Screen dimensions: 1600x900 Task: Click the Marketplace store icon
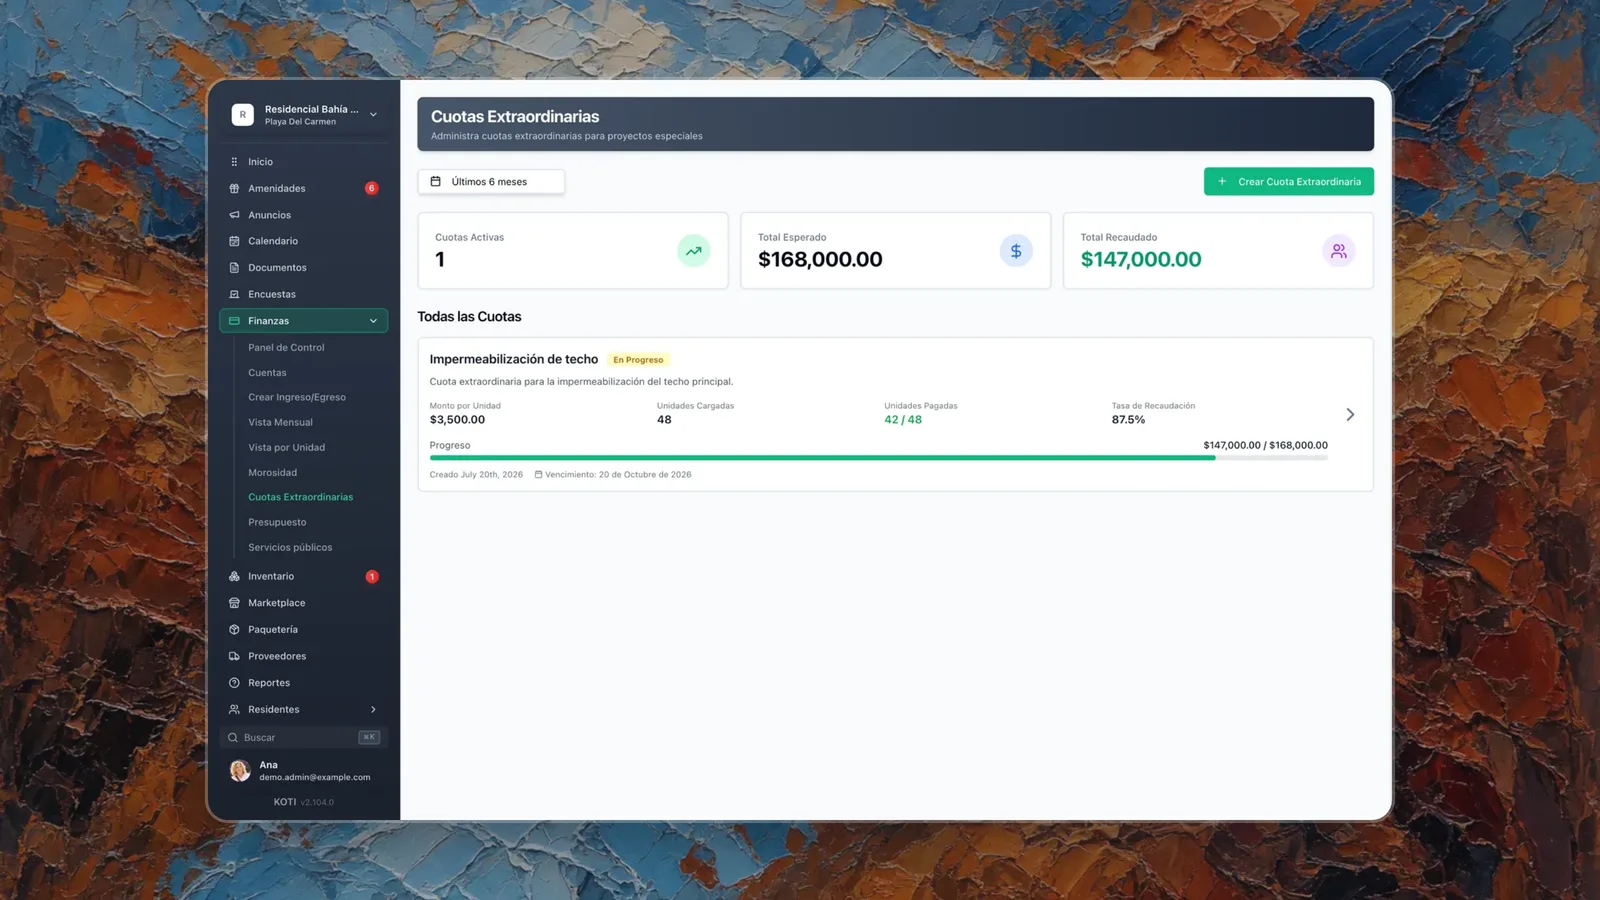(x=234, y=603)
